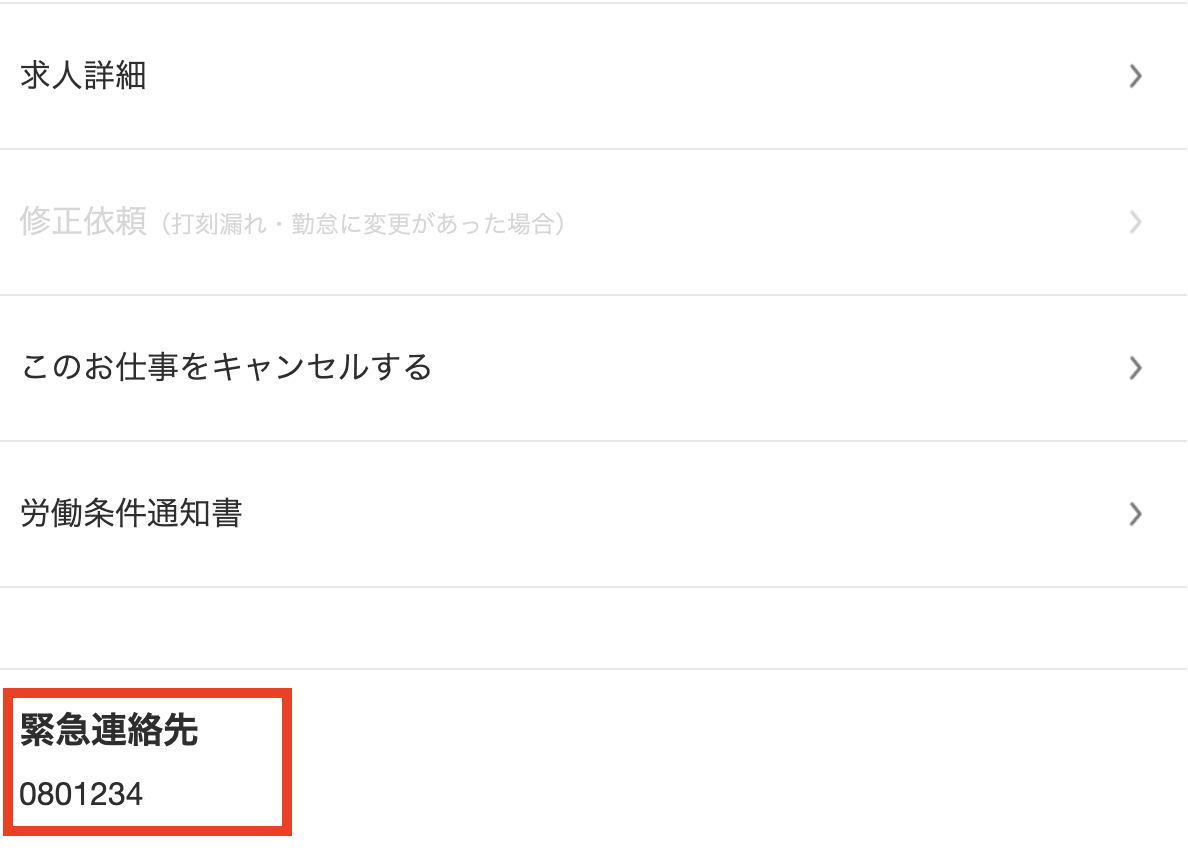Viewport: 1188px width, 860px height.
Task: Click the grayed chevron beside 修正依頼
Action: pyautogui.click(x=1135, y=222)
